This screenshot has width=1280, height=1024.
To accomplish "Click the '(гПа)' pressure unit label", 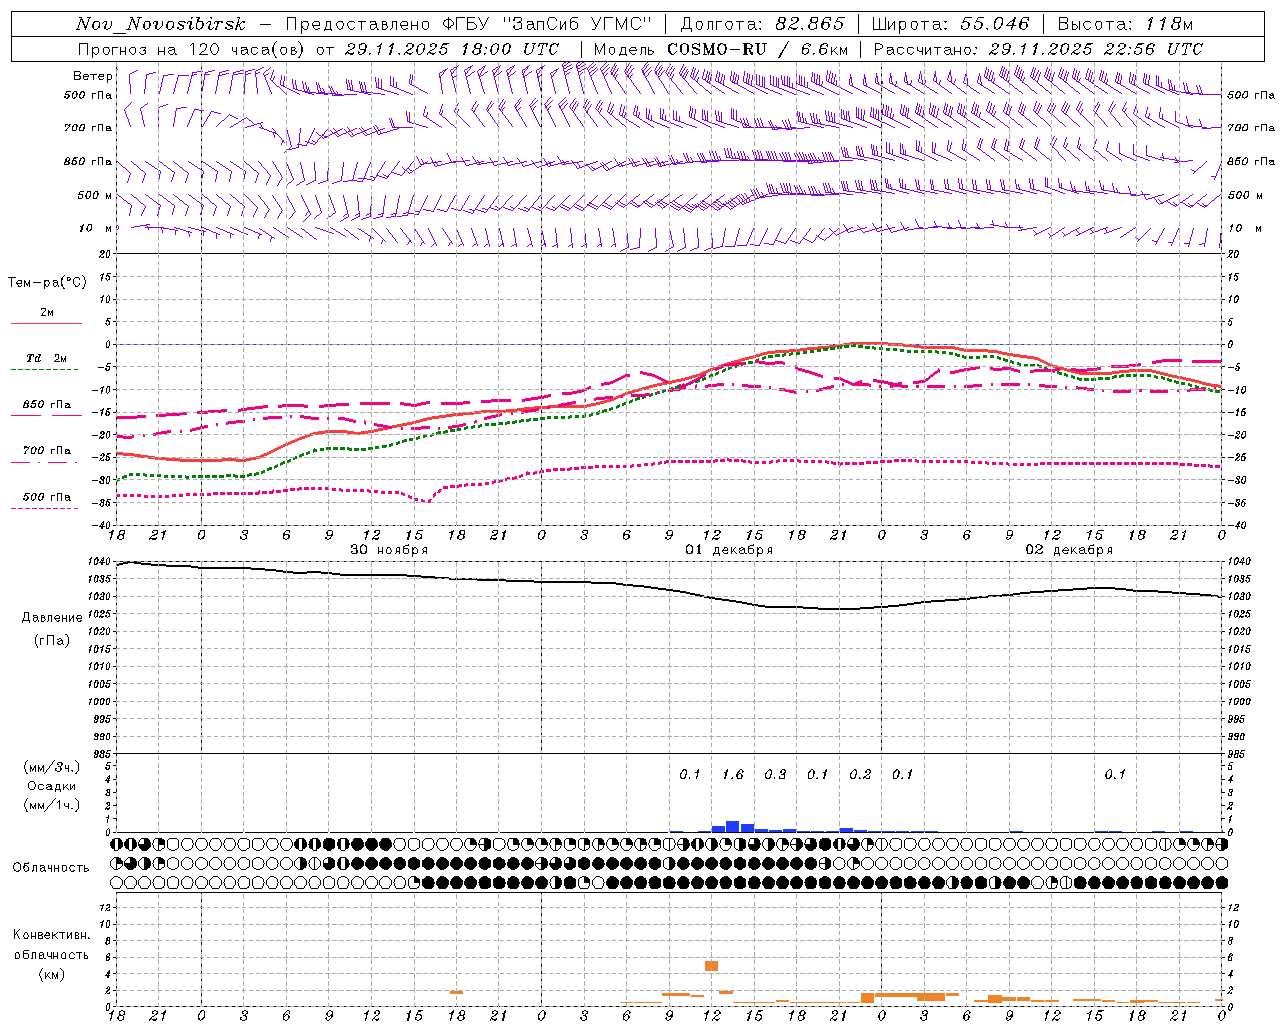I will pyautogui.click(x=52, y=640).
